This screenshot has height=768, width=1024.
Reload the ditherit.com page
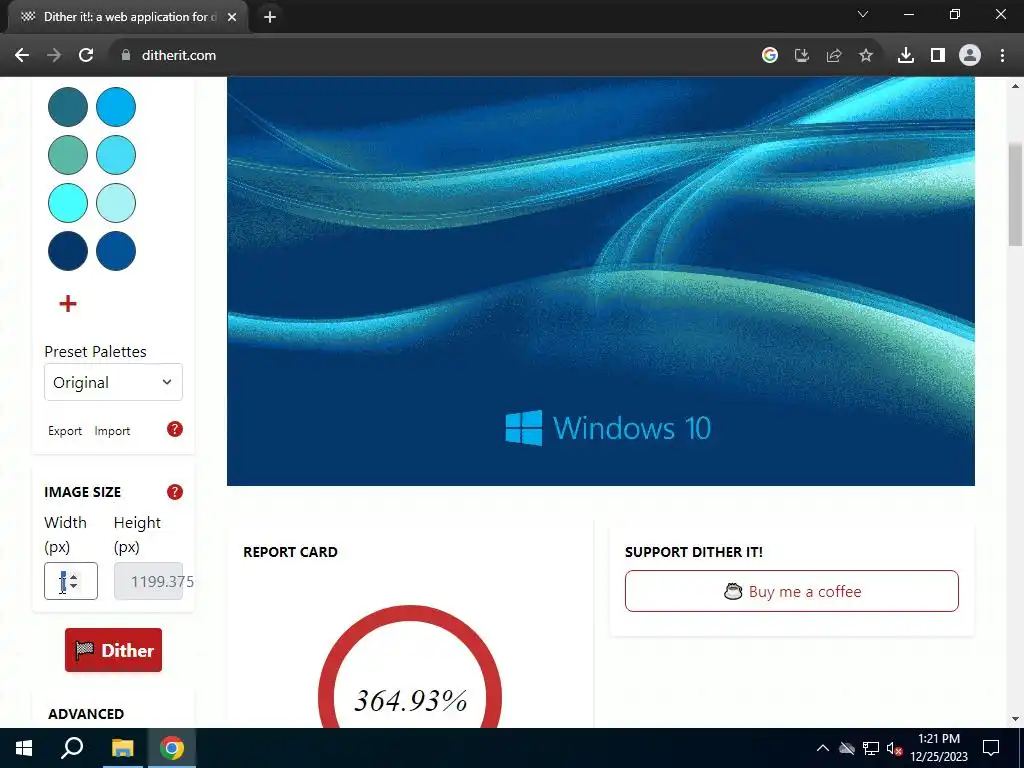(x=86, y=56)
